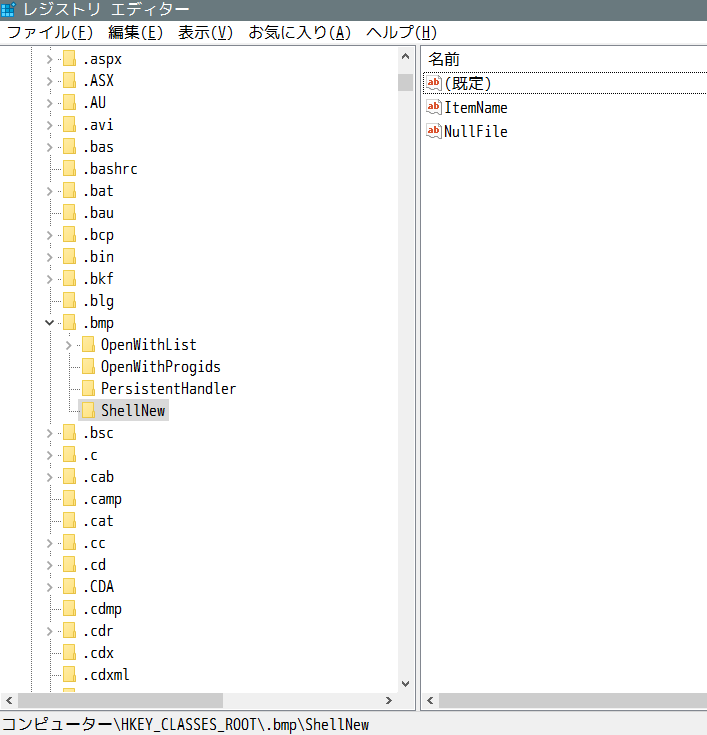Select the .cab key label

98,477
